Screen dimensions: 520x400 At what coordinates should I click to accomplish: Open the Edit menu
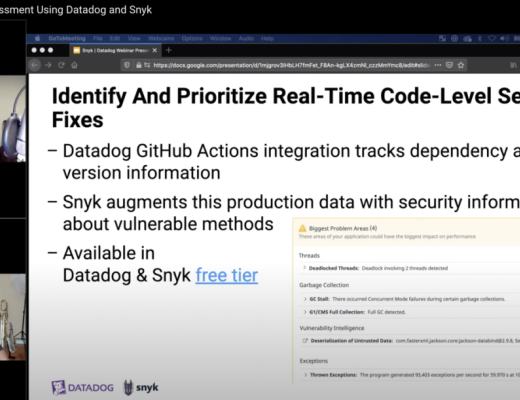point(115,38)
